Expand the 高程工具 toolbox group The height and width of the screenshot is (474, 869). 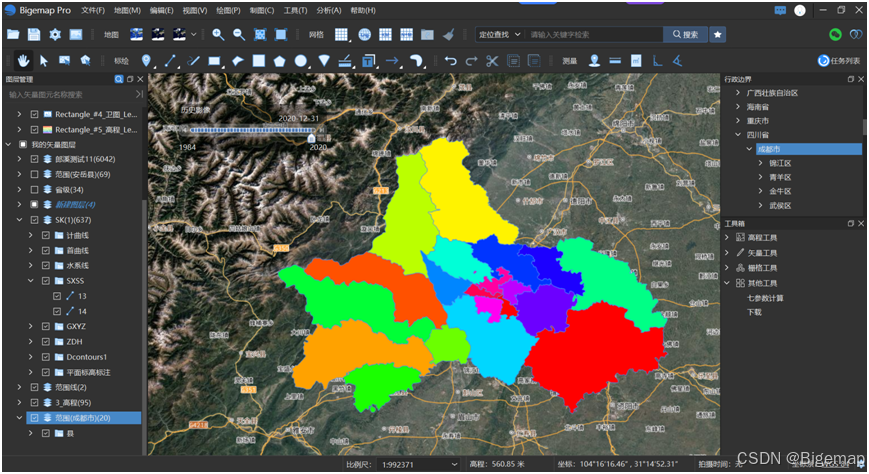[x=727, y=237]
